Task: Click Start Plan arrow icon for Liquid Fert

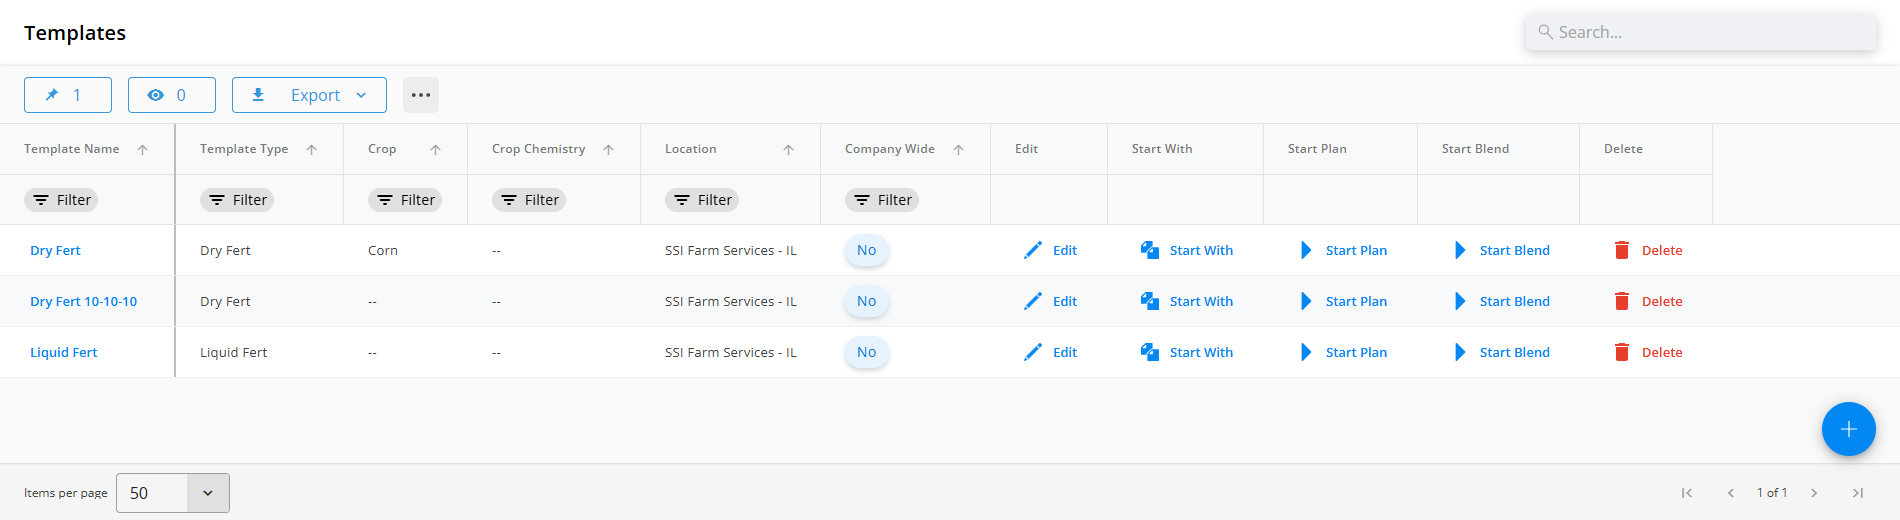Action: tap(1306, 352)
